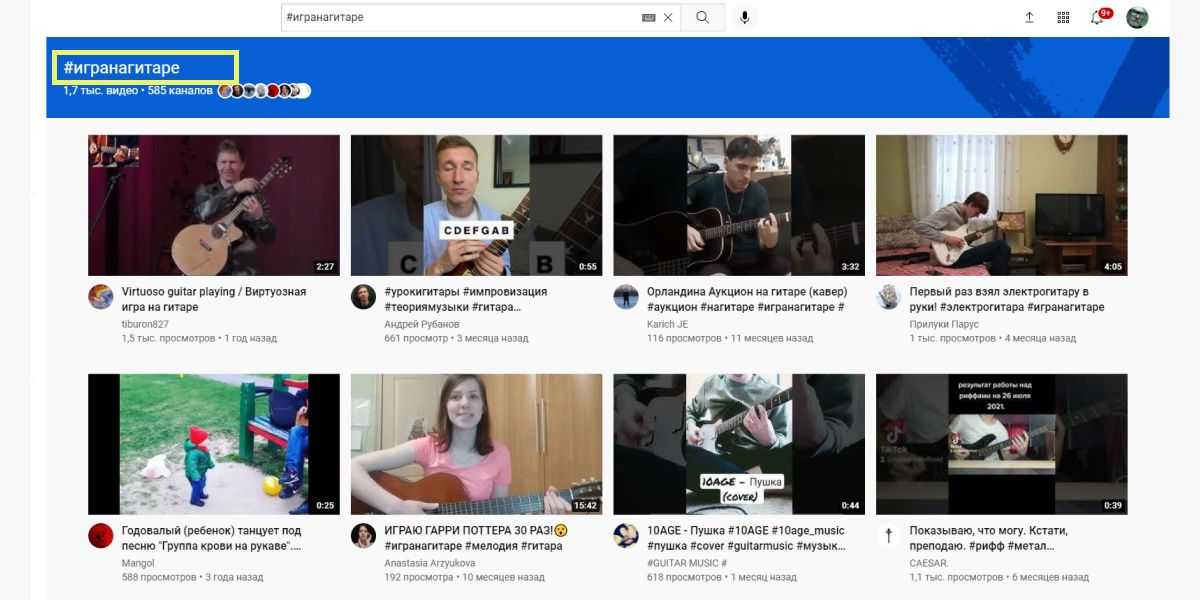
Task: Open the YouTube apps grid icon
Action: pos(1063,17)
